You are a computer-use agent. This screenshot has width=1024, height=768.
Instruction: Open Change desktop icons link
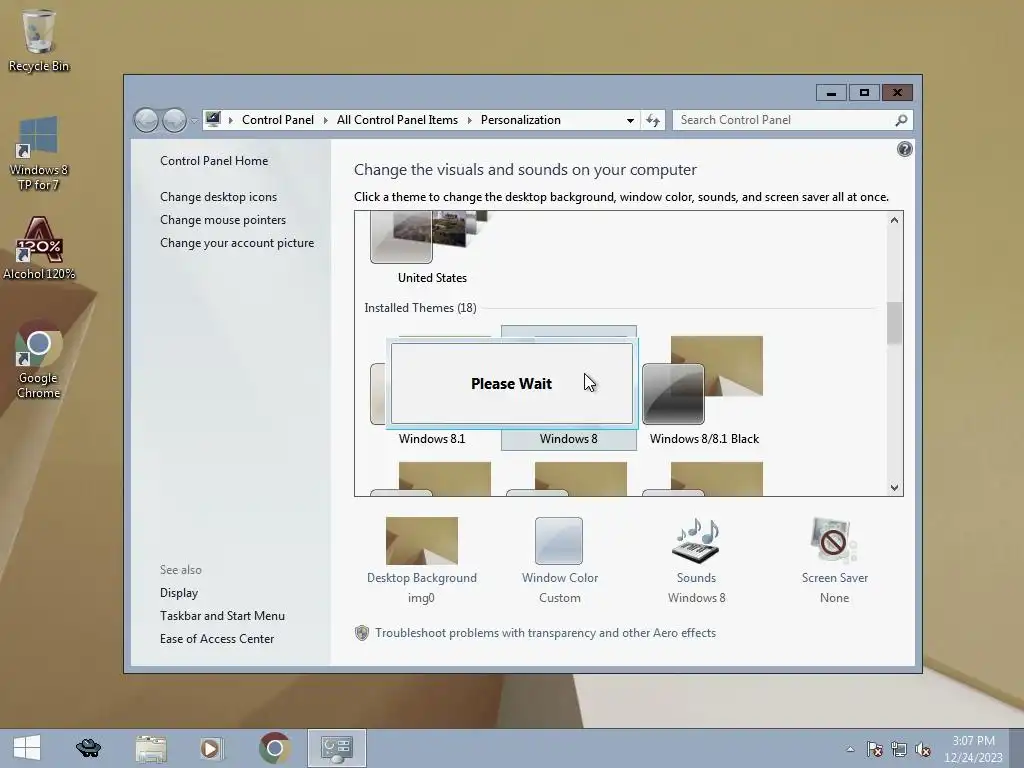(218, 197)
